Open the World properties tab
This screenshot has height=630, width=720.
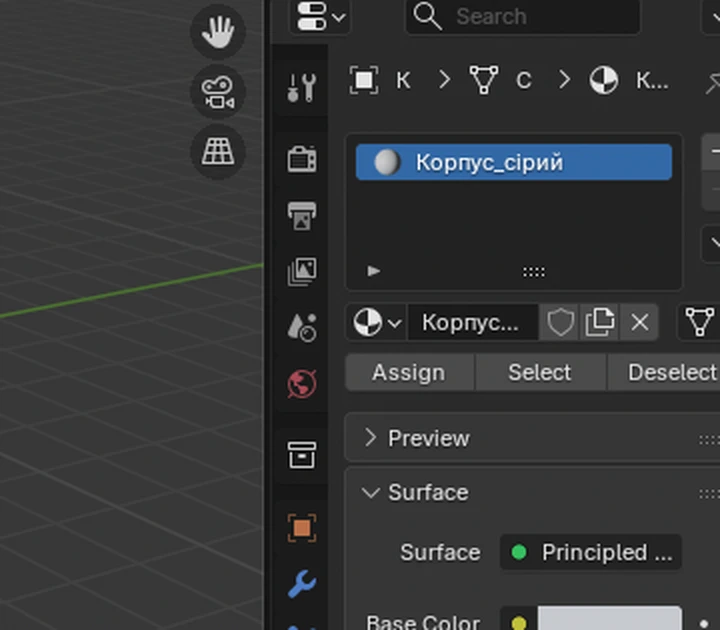coord(302,383)
